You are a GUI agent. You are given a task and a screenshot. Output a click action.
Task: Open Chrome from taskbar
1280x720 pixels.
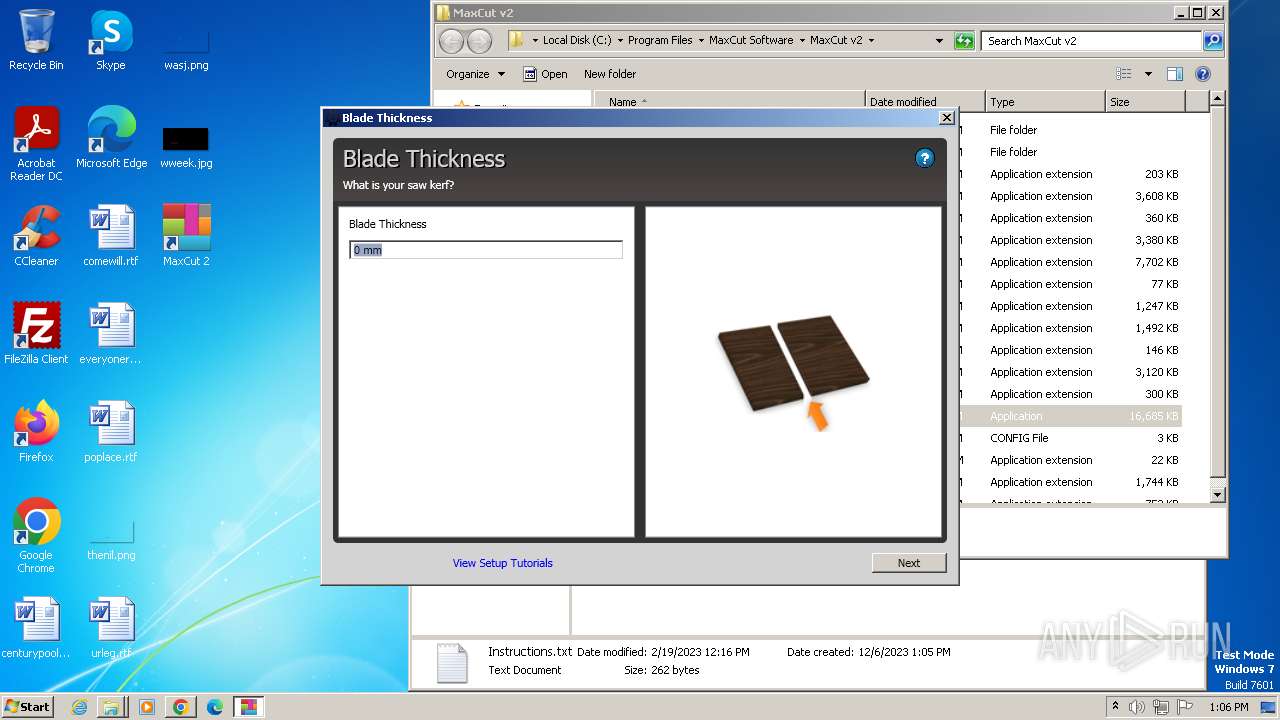181,707
